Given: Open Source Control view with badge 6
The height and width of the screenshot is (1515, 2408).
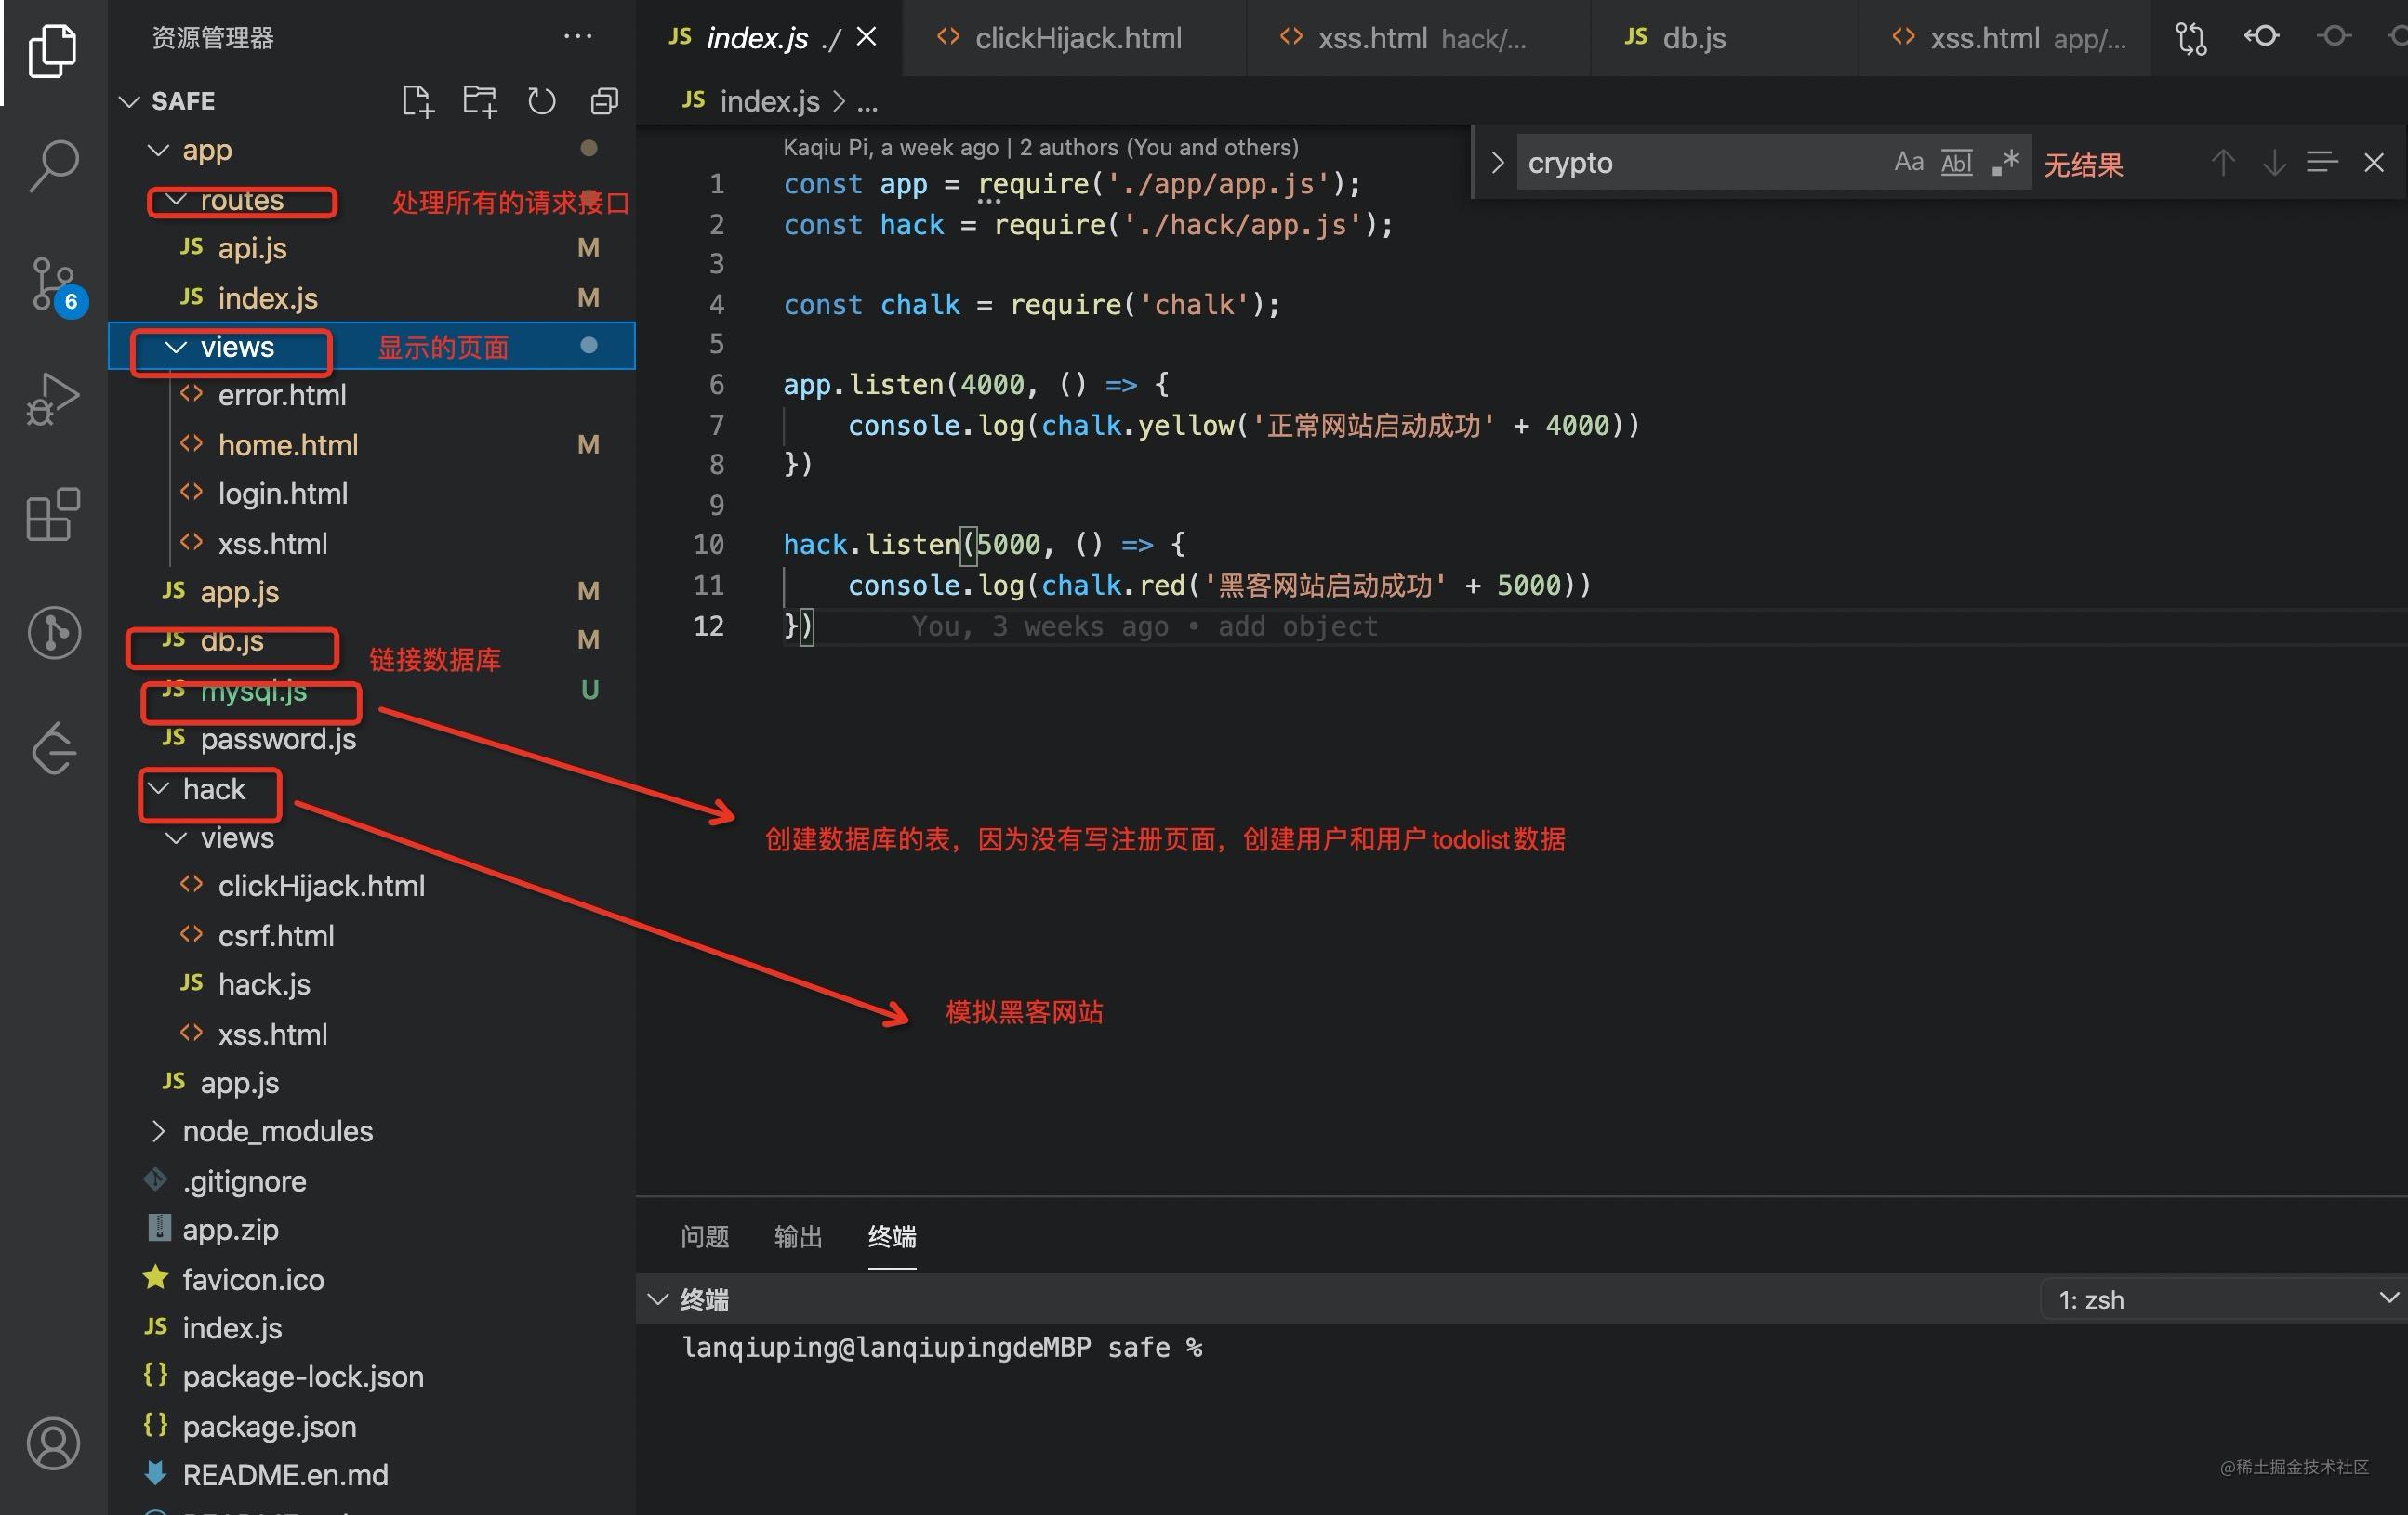Looking at the screenshot, I should click(x=55, y=286).
